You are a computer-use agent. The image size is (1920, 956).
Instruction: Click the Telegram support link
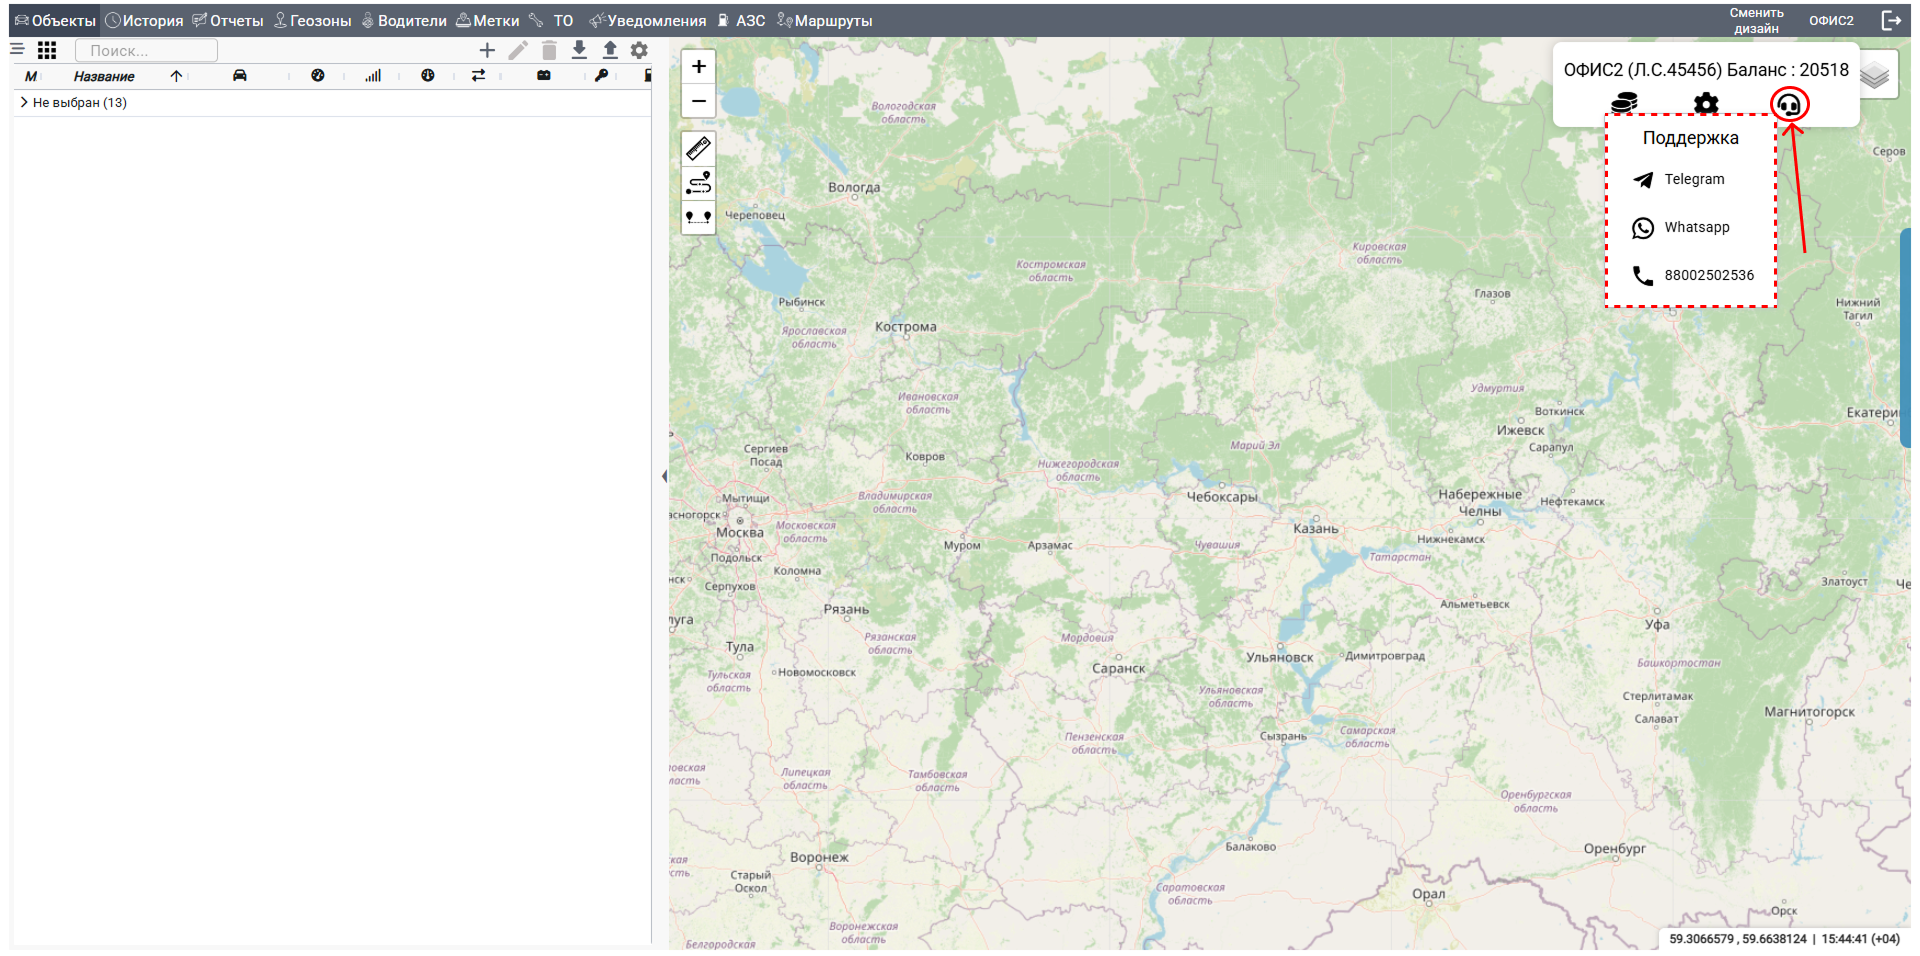point(1693,180)
